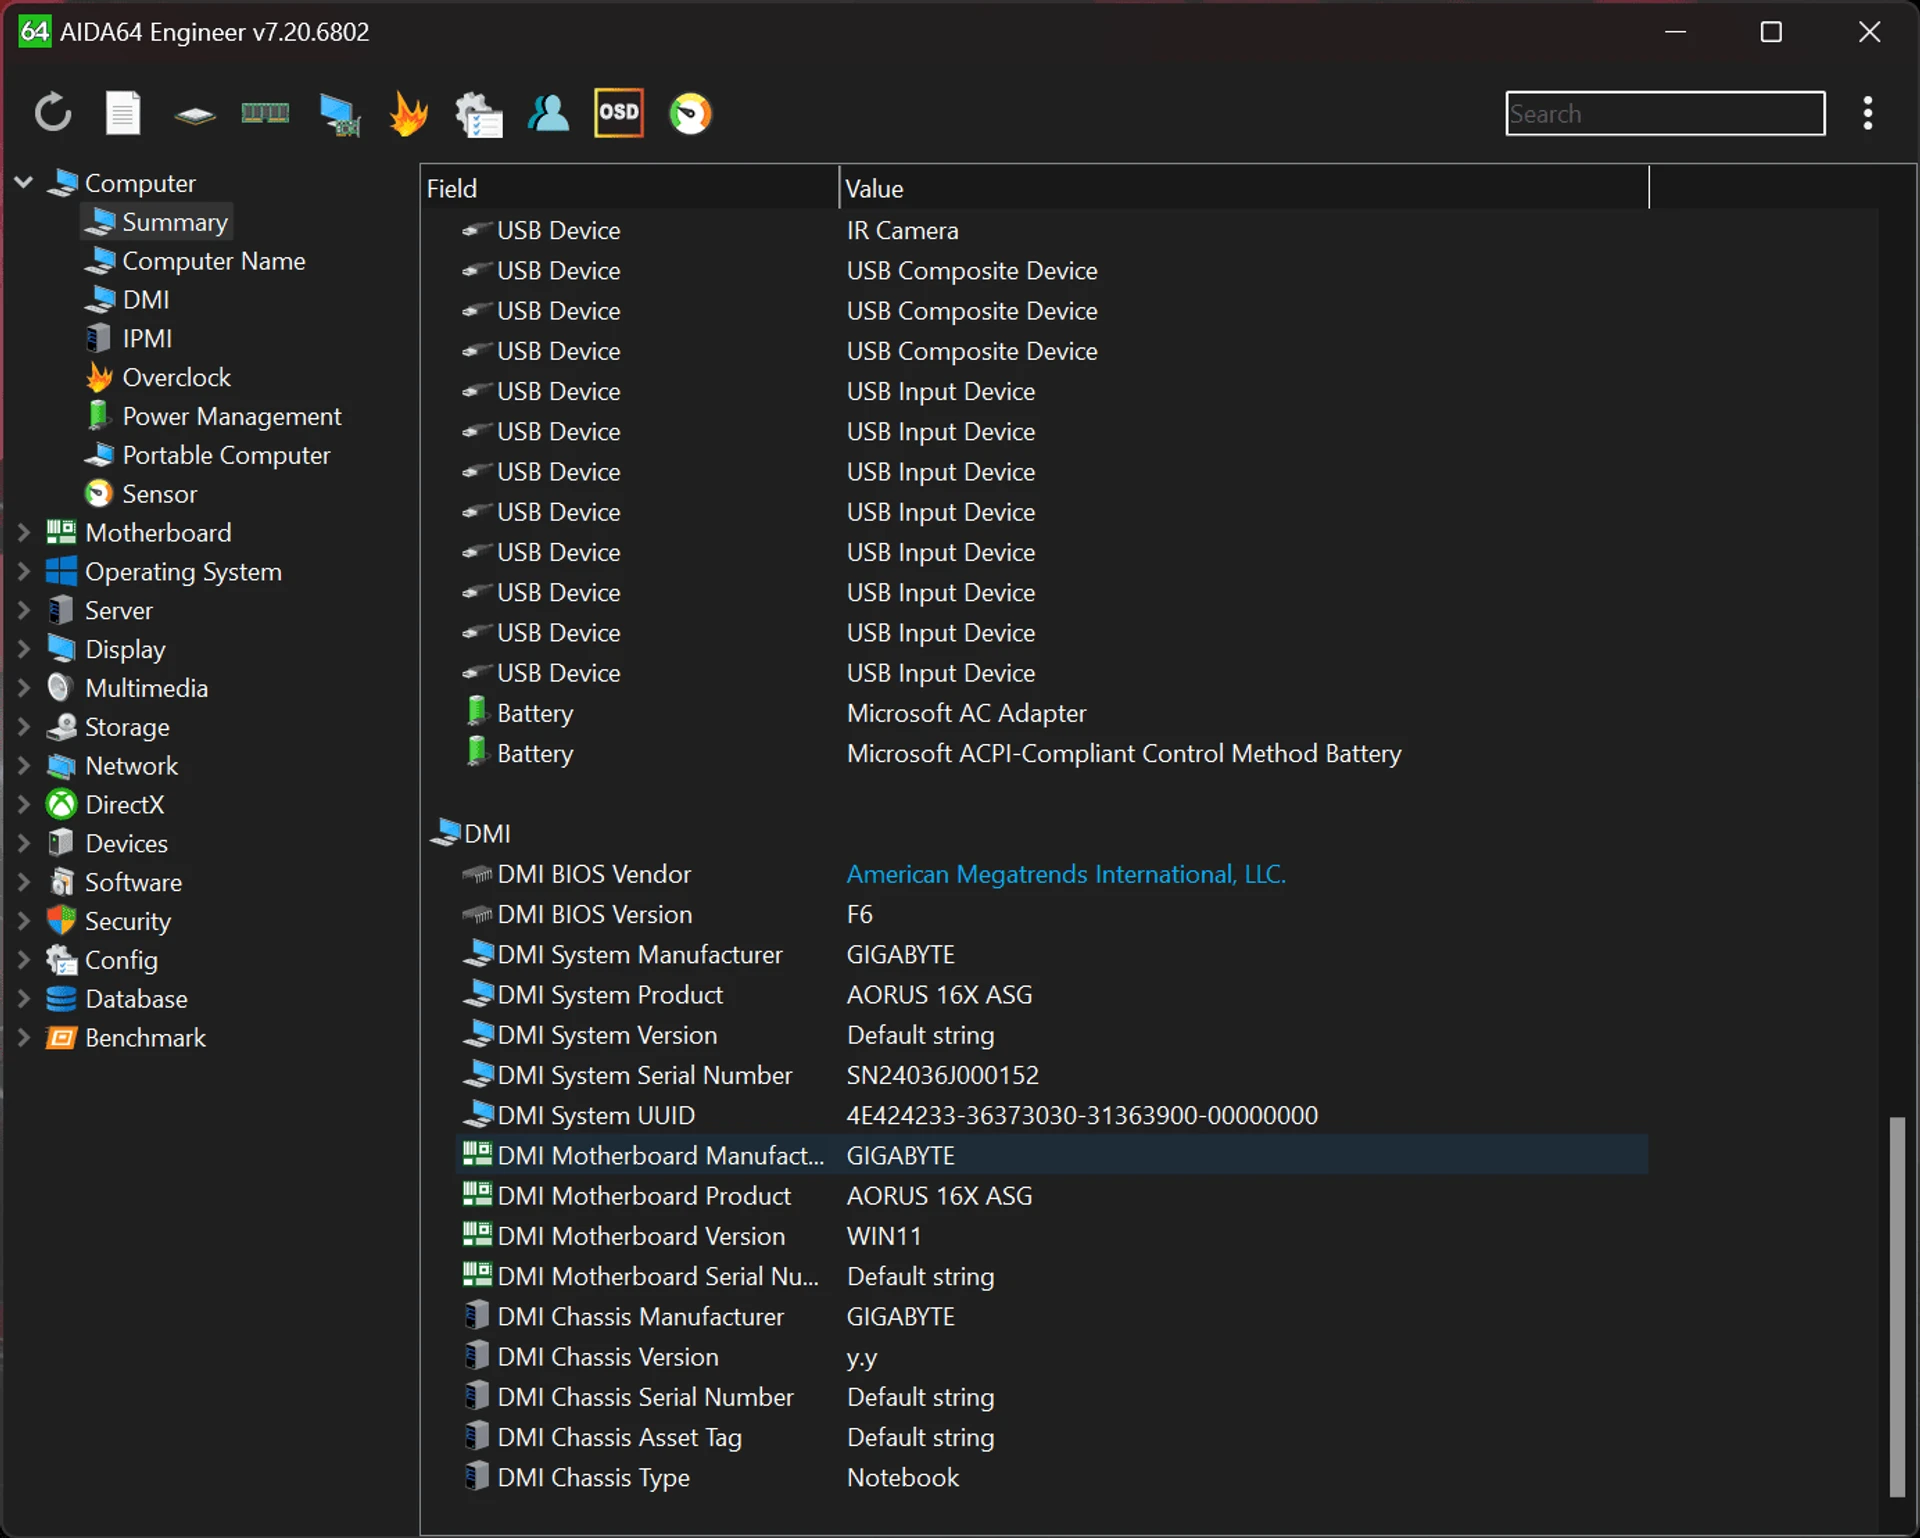Image resolution: width=1920 pixels, height=1538 pixels.
Task: Open the Report toolbar icon
Action: [123, 113]
